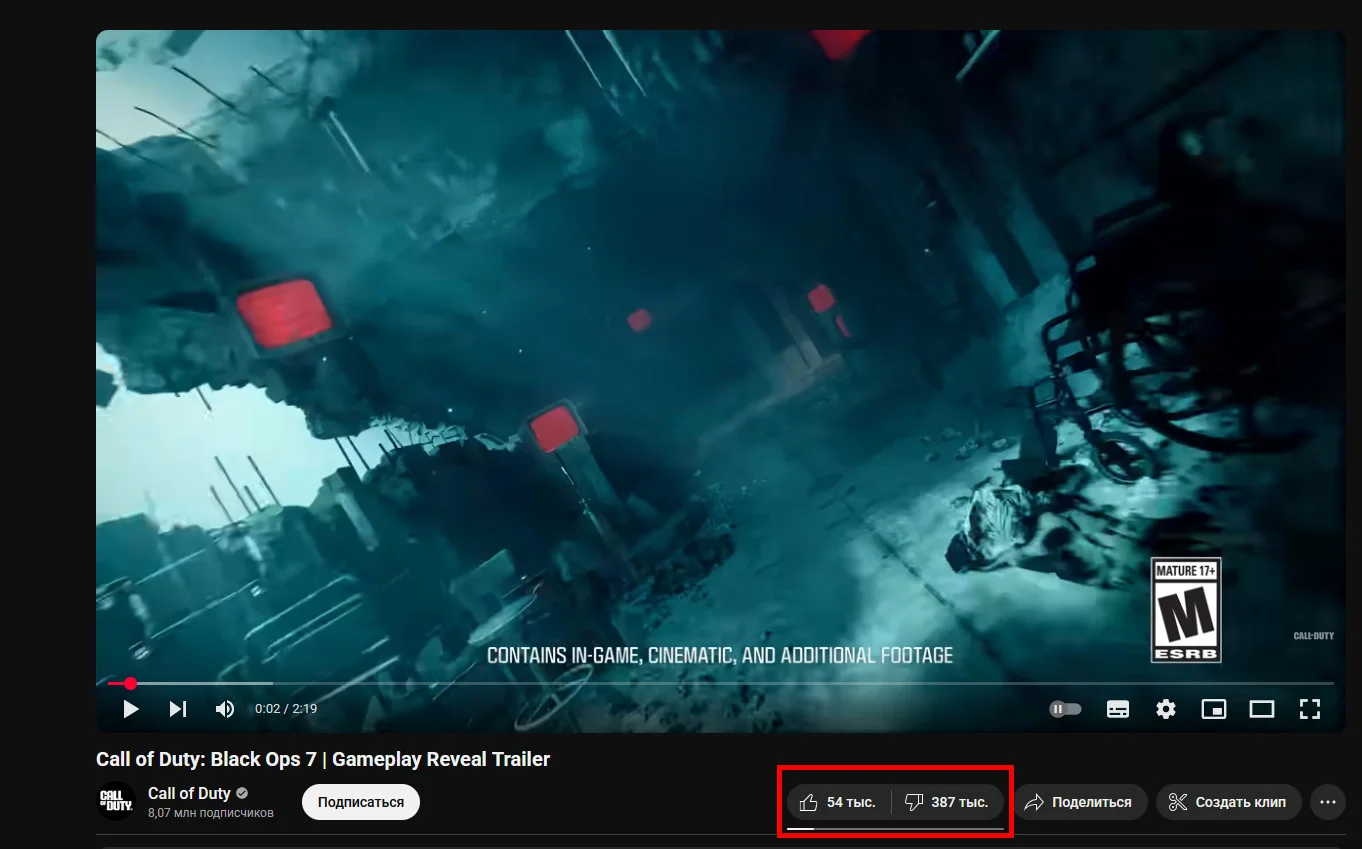1362x849 pixels.
Task: Click the Play button in the player
Action: (x=131, y=709)
